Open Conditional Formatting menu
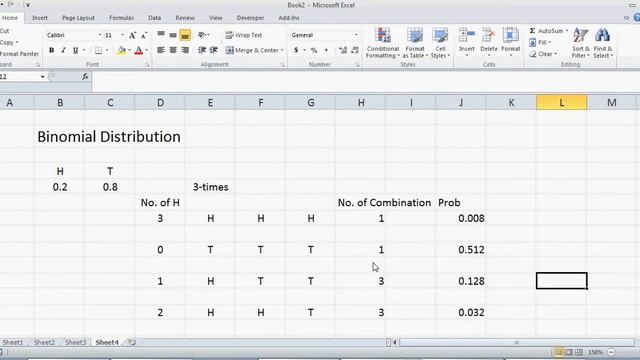 pyautogui.click(x=382, y=43)
